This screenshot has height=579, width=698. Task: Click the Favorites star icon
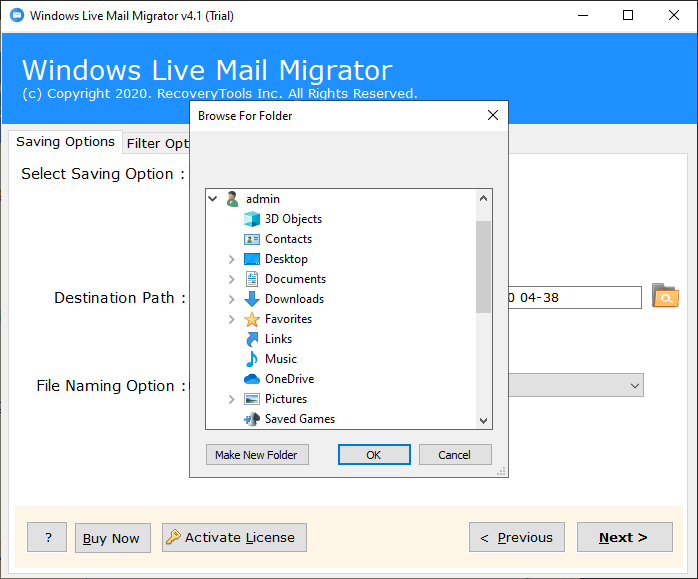click(252, 319)
